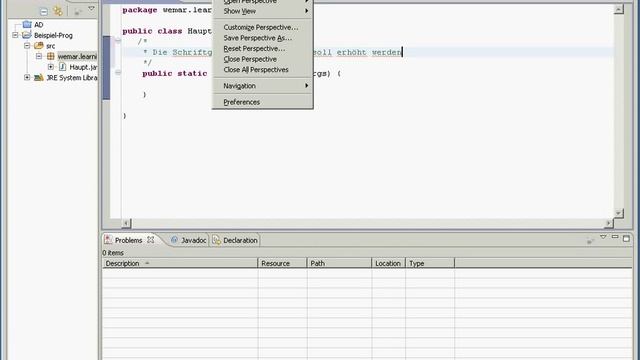
Task: Choose Customize Perspective... menu entry
Action: pyautogui.click(x=262, y=27)
